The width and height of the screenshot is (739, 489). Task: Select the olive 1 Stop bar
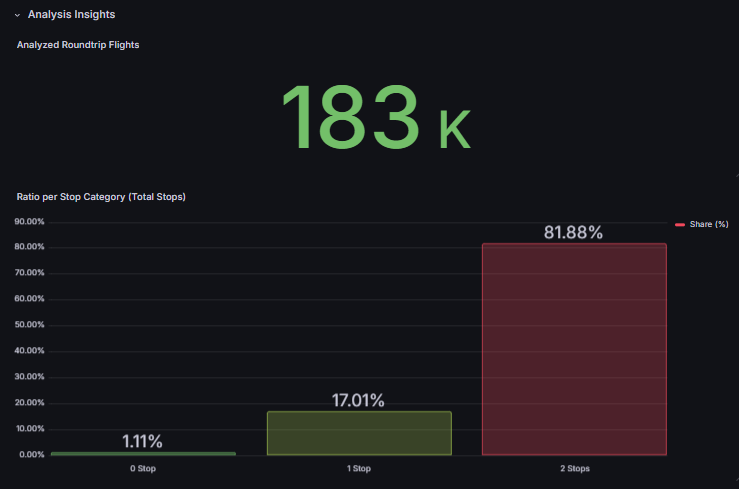(359, 433)
